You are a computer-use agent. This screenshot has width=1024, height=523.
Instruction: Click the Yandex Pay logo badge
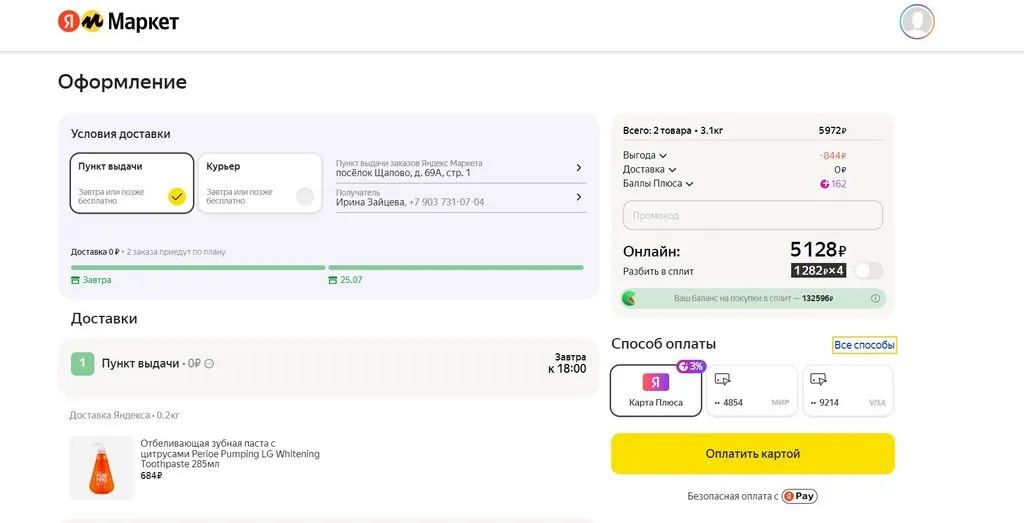tap(799, 496)
